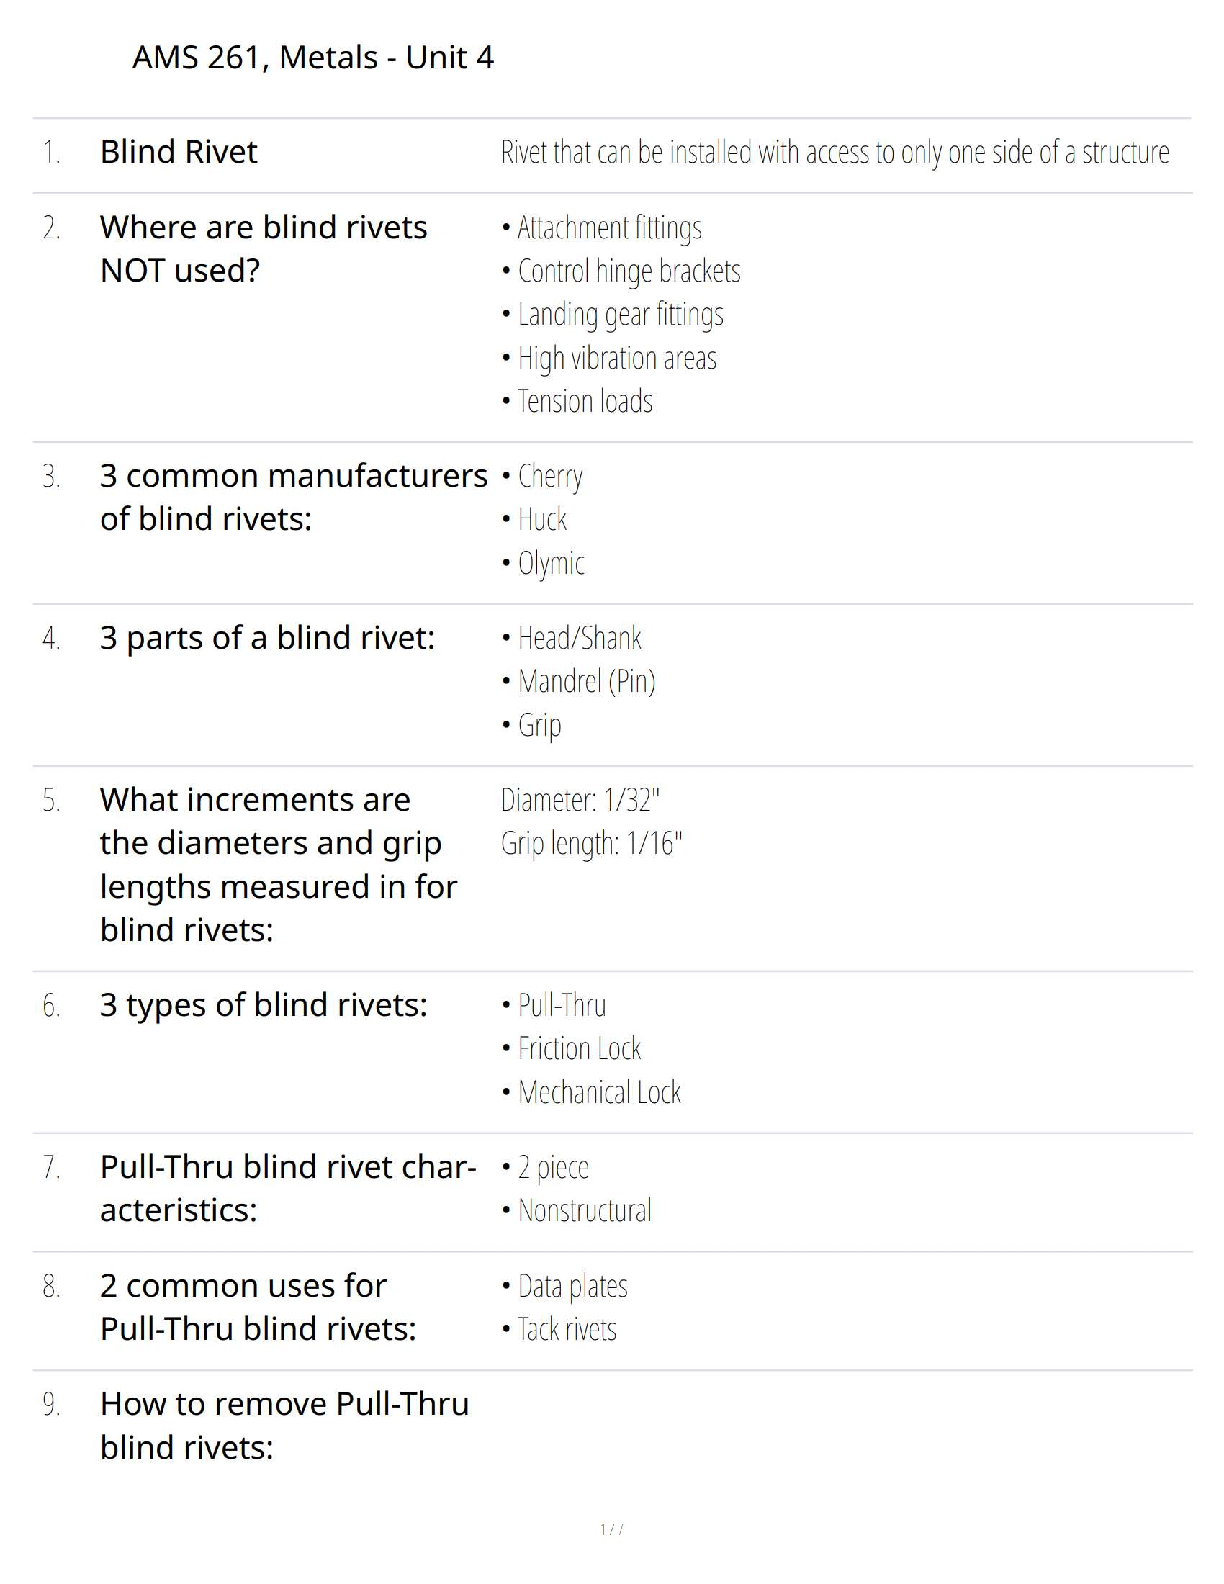
Task: Click the document title 'AMS 261, Metals - Unit 4'
Action: click(x=313, y=57)
